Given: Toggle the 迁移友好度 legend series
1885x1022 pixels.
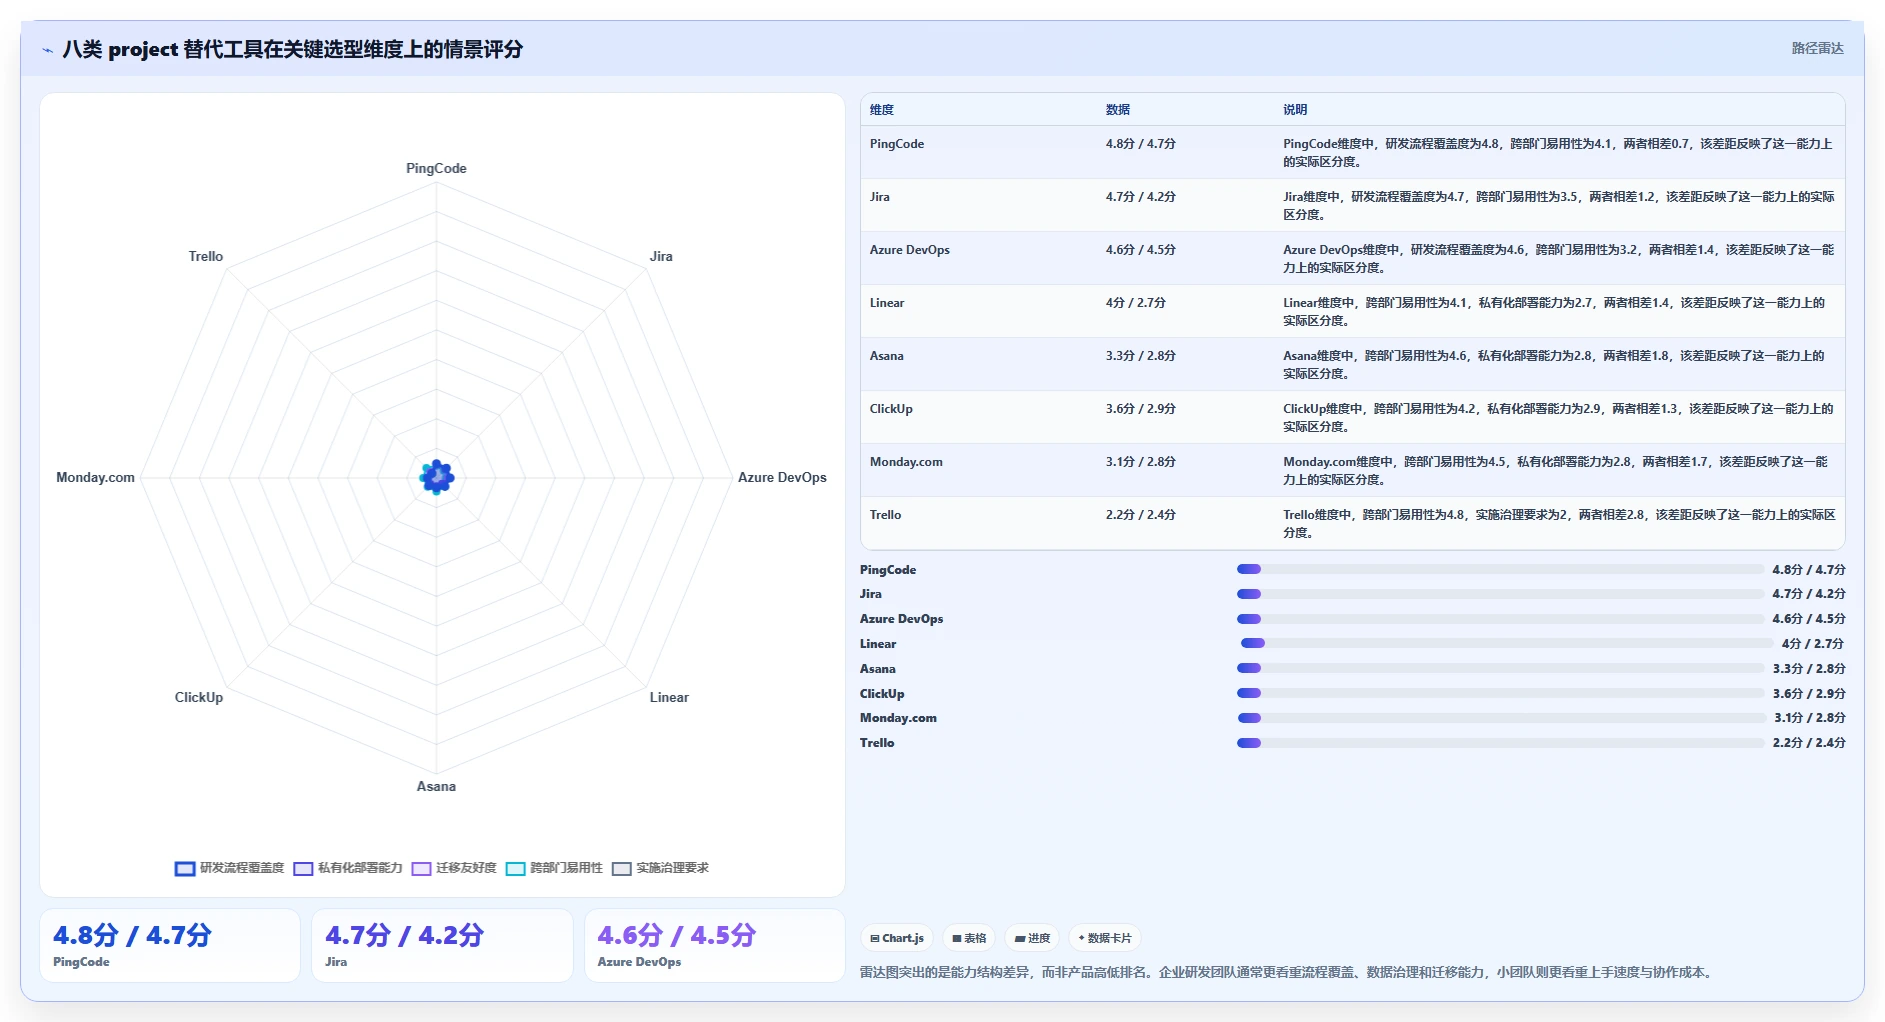Looking at the screenshot, I should click(454, 868).
